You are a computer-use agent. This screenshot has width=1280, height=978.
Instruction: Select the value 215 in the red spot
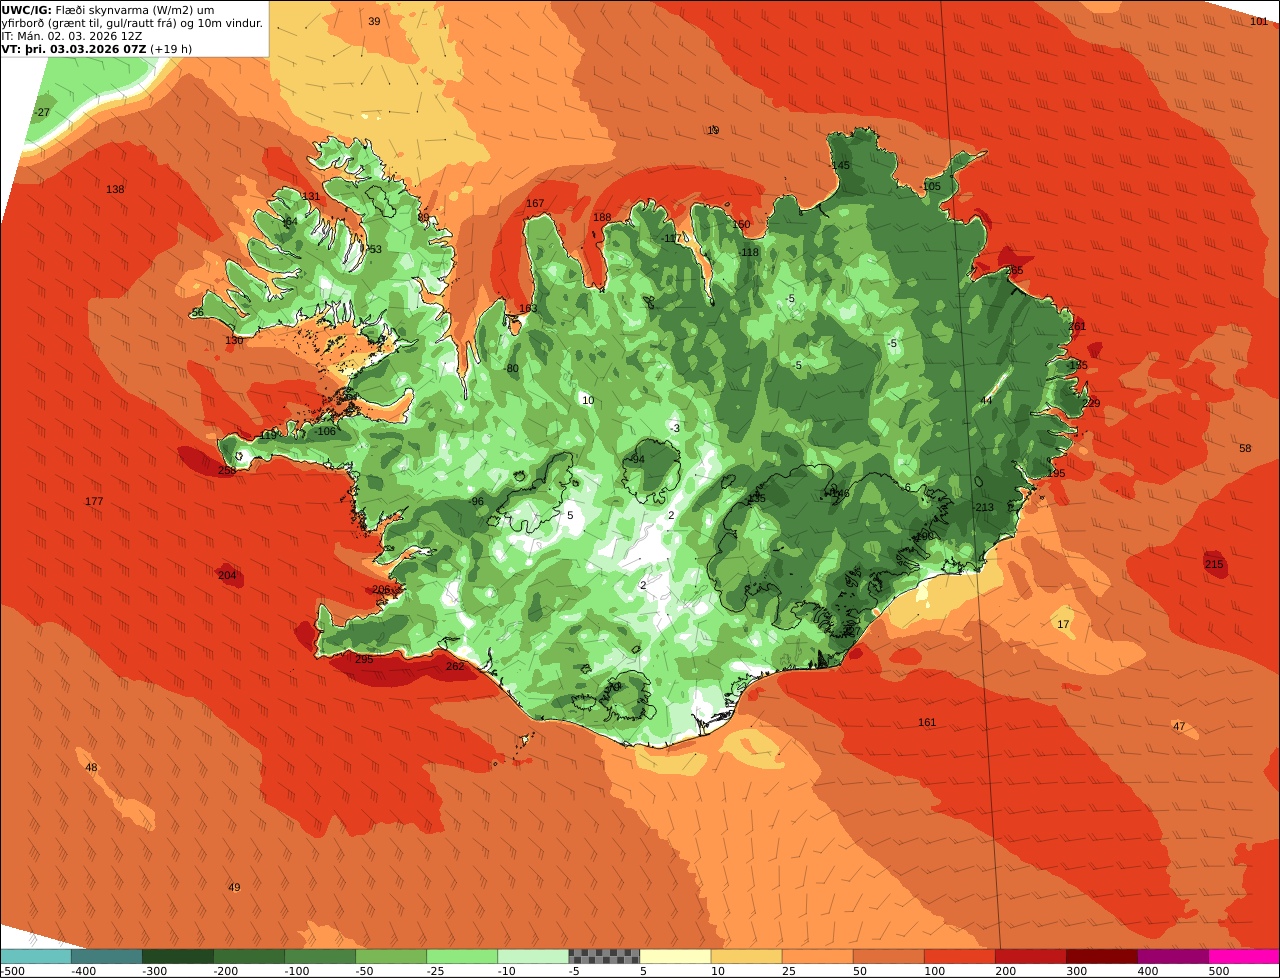[x=1214, y=564]
